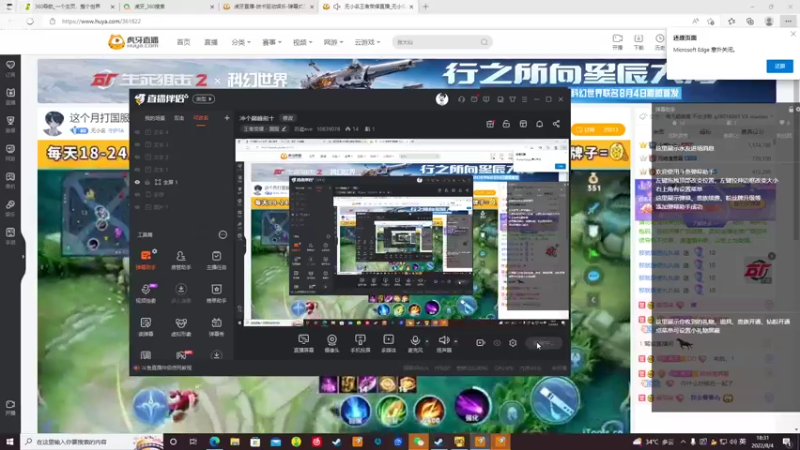Expand the speaker options arrow

456,341
